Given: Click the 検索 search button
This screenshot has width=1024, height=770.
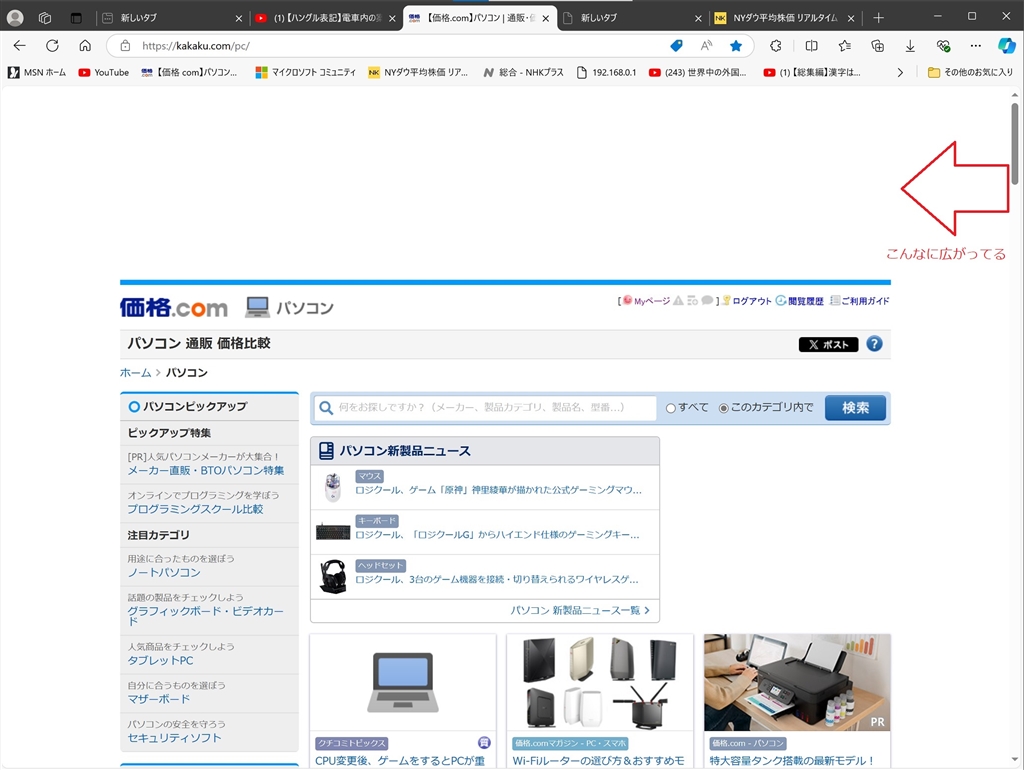Looking at the screenshot, I should [x=855, y=408].
